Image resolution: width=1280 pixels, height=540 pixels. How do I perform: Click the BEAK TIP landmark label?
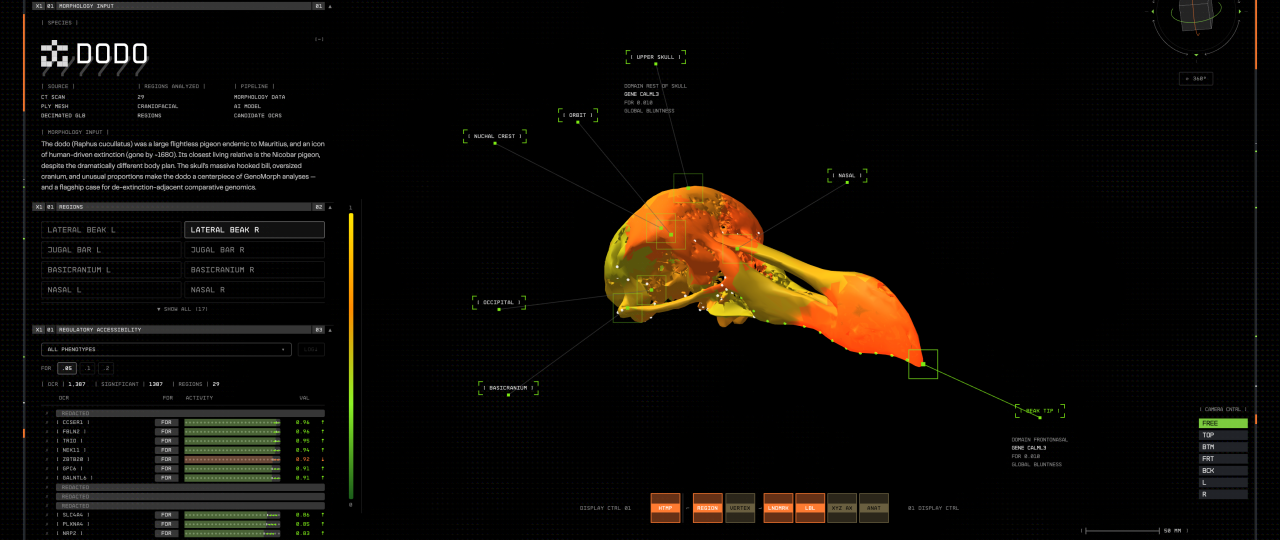(1040, 411)
